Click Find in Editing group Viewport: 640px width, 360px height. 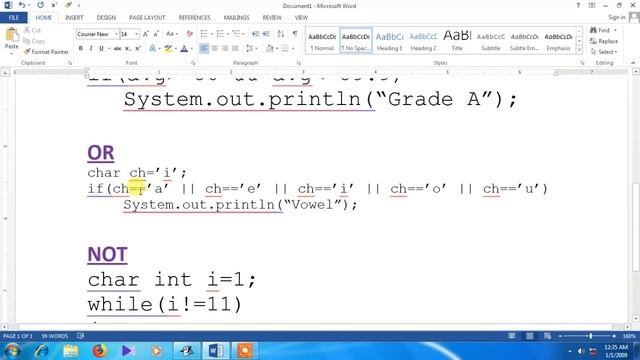tap(600, 30)
